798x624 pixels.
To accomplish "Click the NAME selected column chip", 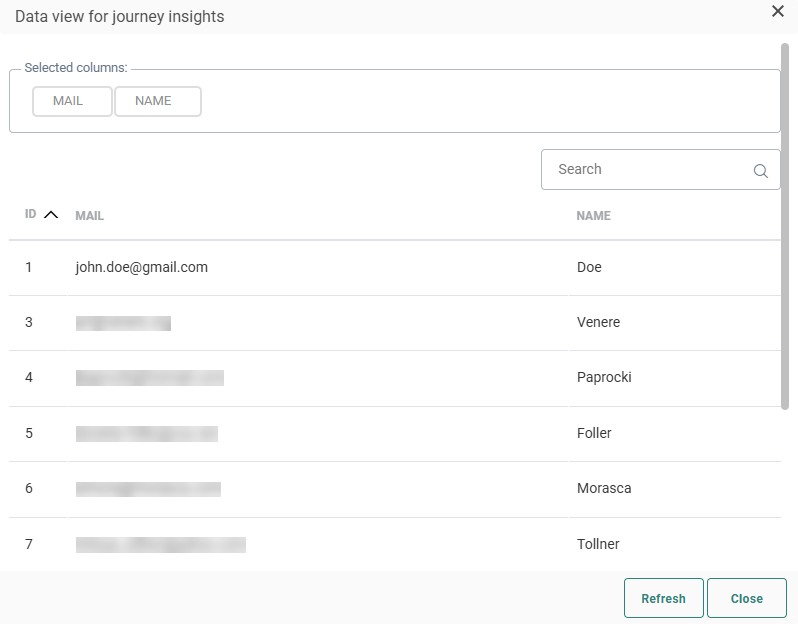I will 158,101.
